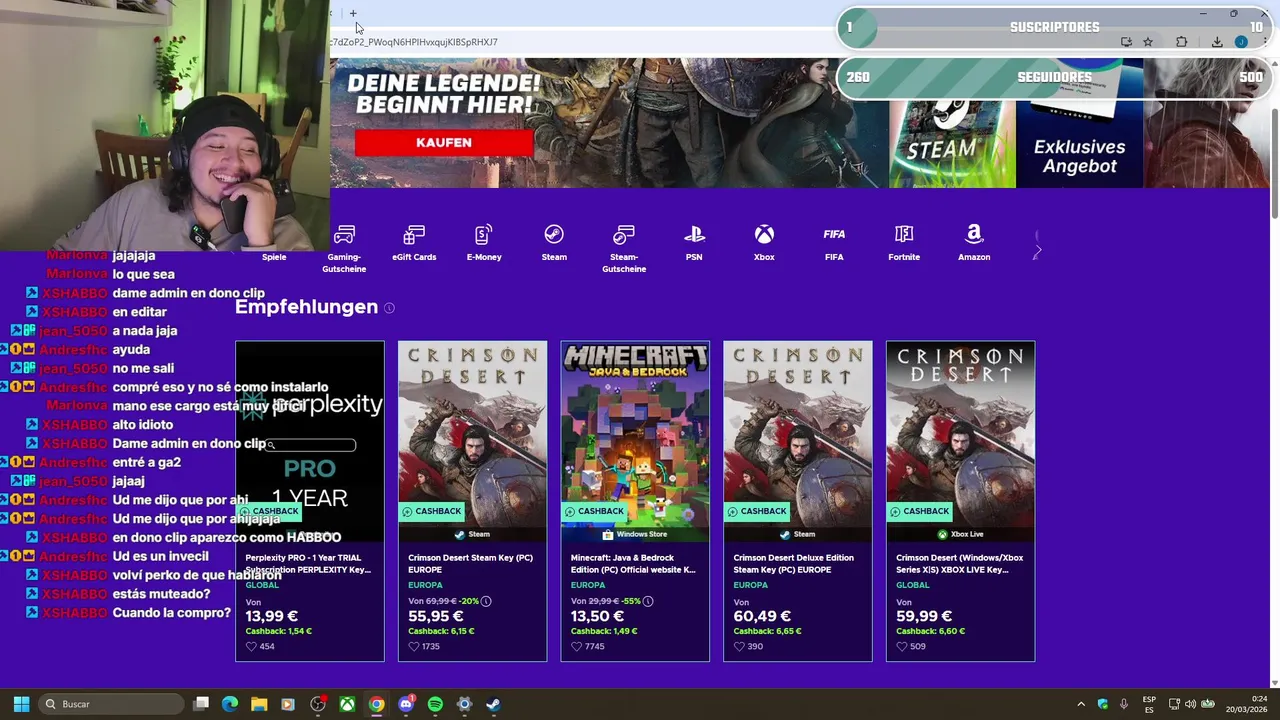Open Spotify from the taskbar
Image resolution: width=1280 pixels, height=720 pixels.
(435, 704)
